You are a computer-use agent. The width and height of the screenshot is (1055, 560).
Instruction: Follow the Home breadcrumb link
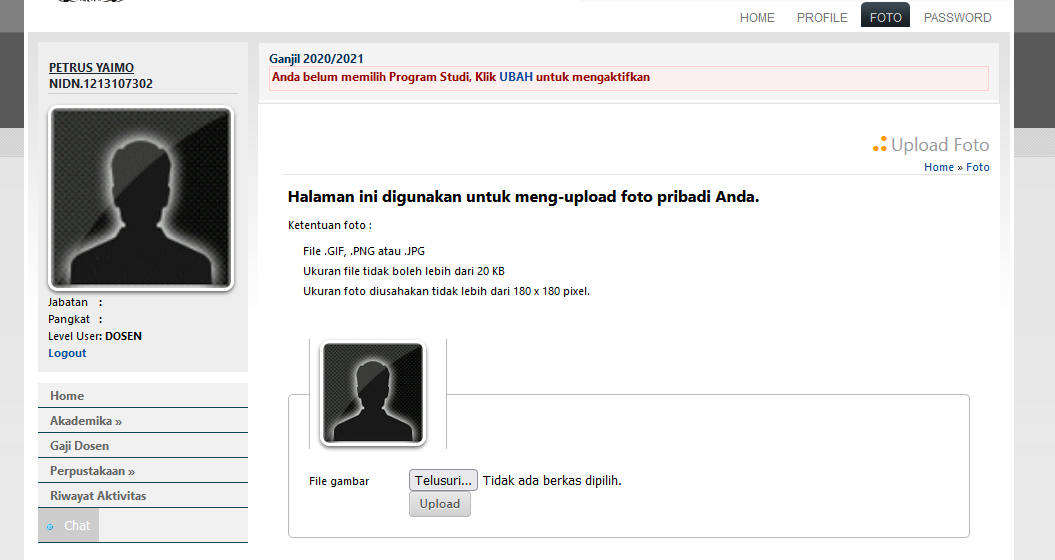(938, 167)
